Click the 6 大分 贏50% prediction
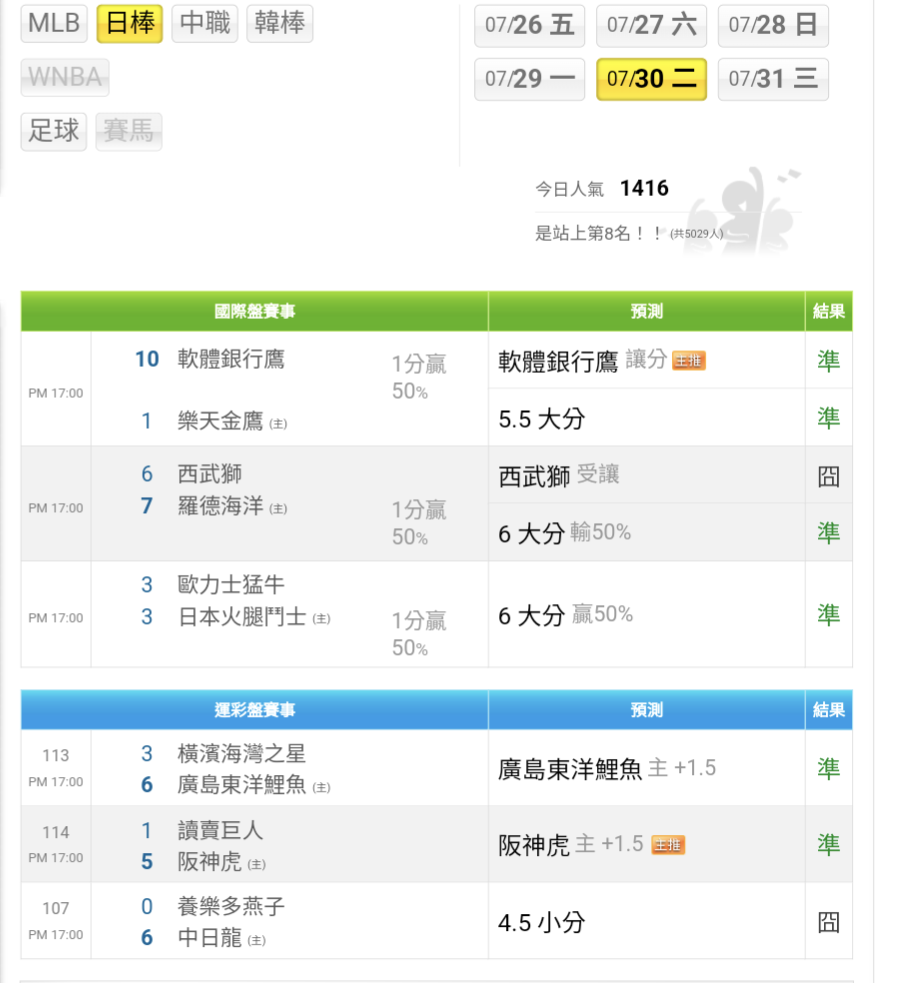This screenshot has width=905, height=983. [x=565, y=615]
